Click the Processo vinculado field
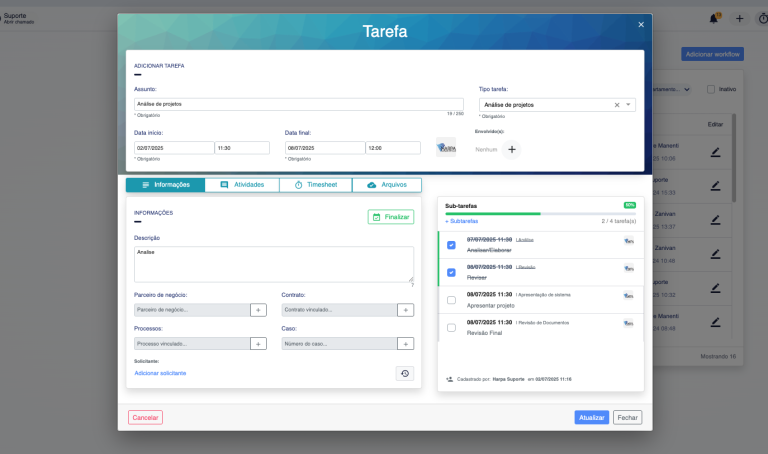Image resolution: width=768 pixels, height=454 pixels. [192, 344]
